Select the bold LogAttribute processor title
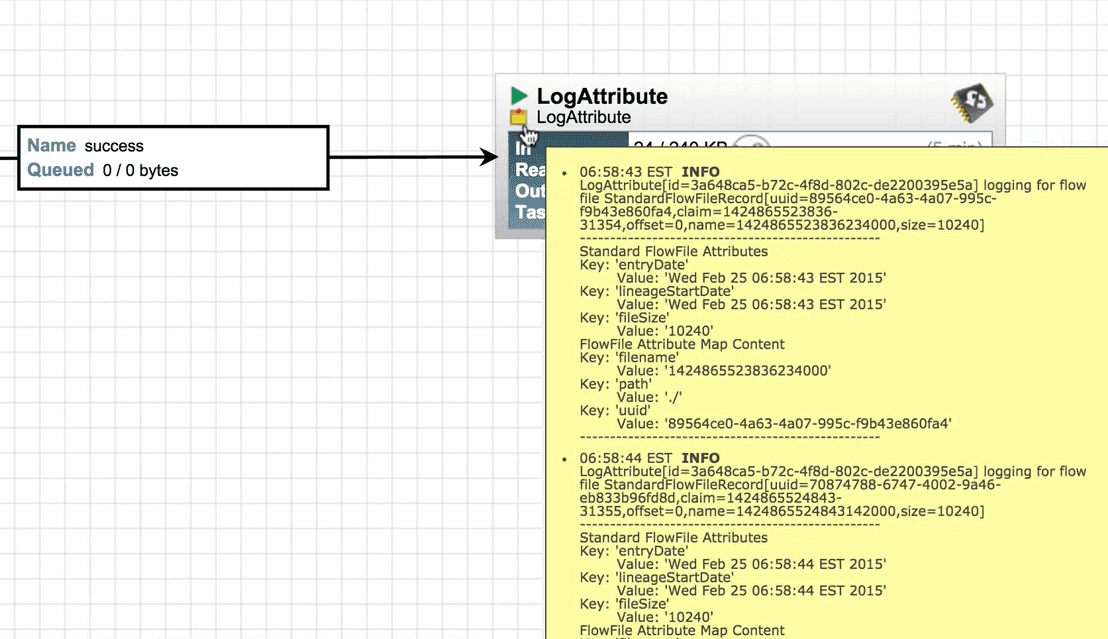1108x639 pixels. click(602, 96)
